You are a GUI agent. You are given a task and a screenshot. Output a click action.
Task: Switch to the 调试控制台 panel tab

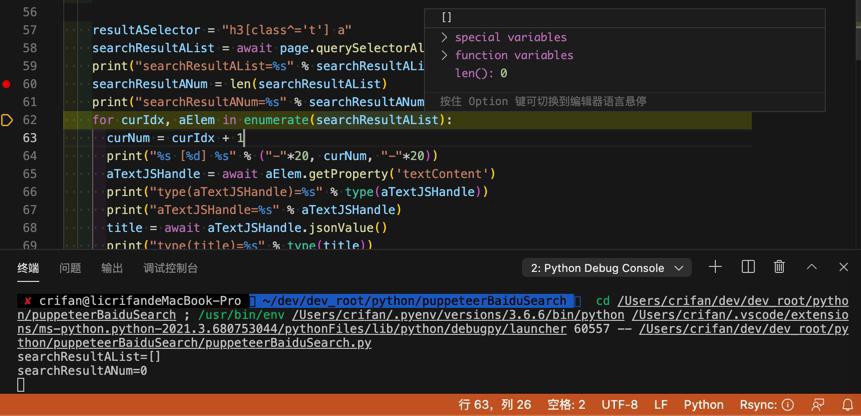170,268
